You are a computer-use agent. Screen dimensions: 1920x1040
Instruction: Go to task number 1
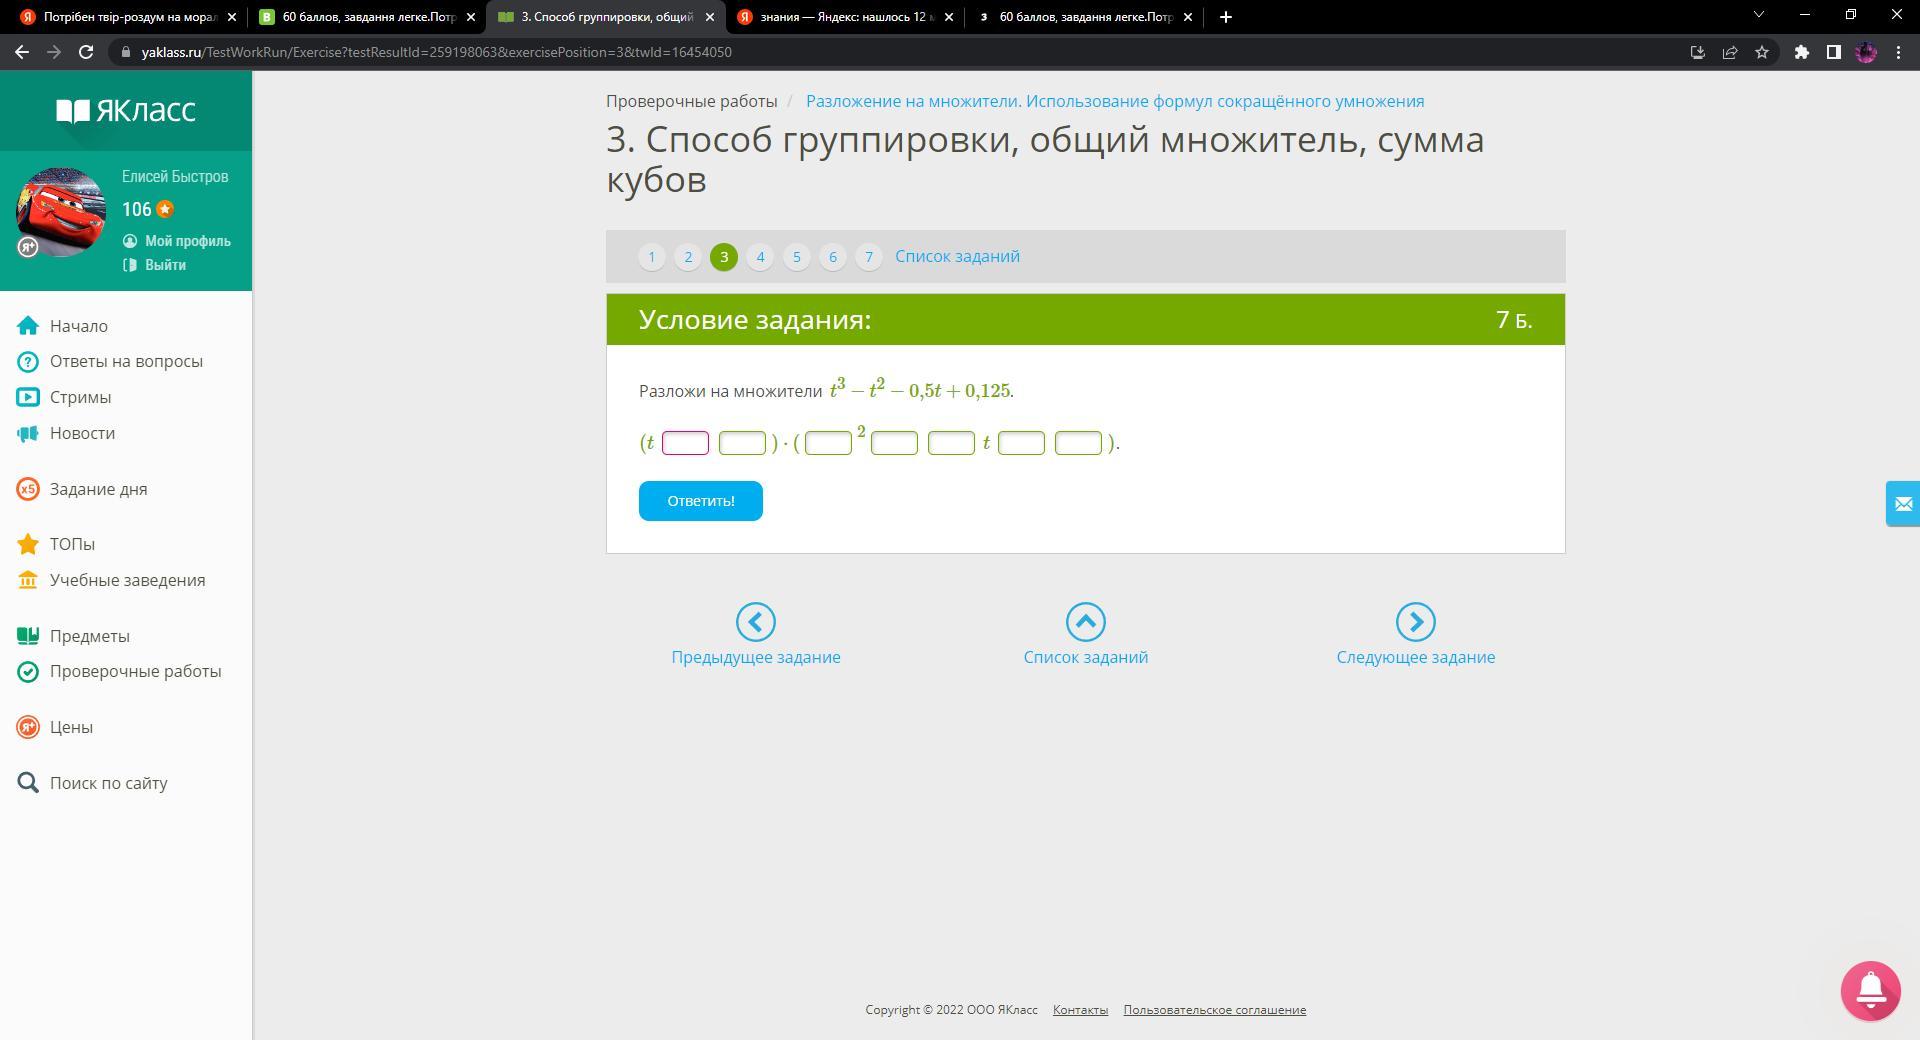click(652, 257)
